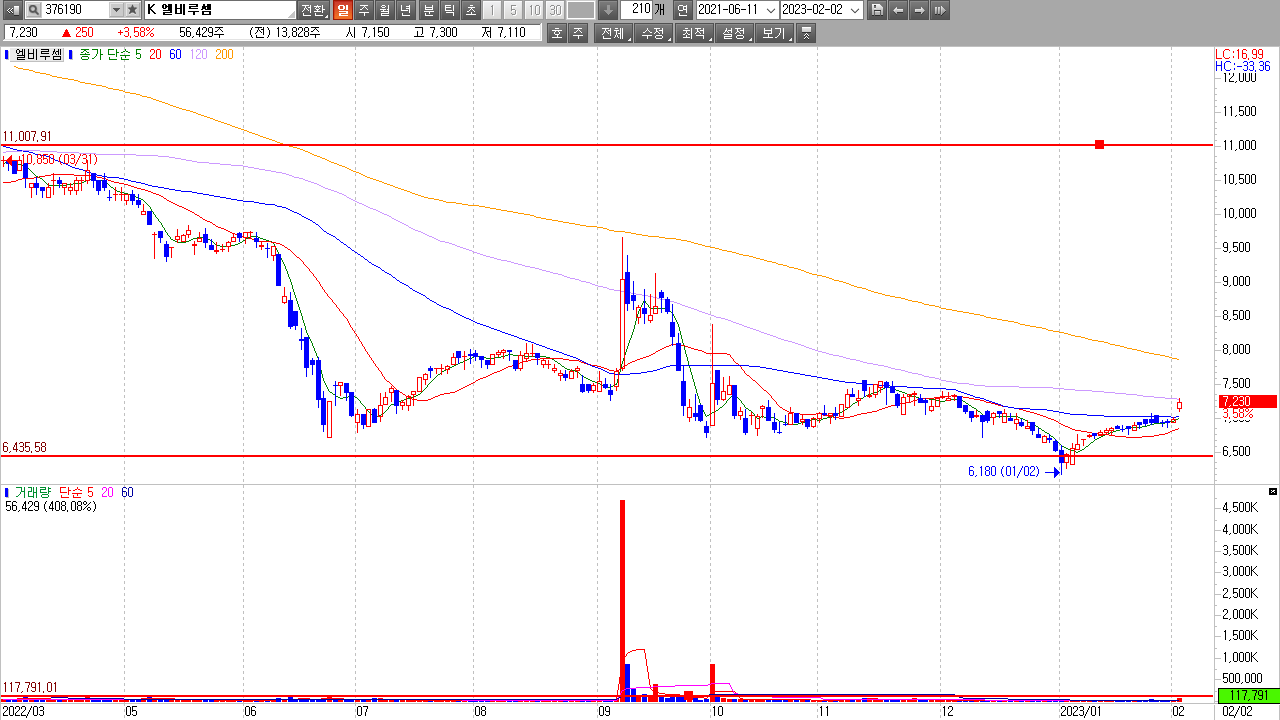Click the 호 quote button
Screen dimensions: 1280x720
pos(557,33)
